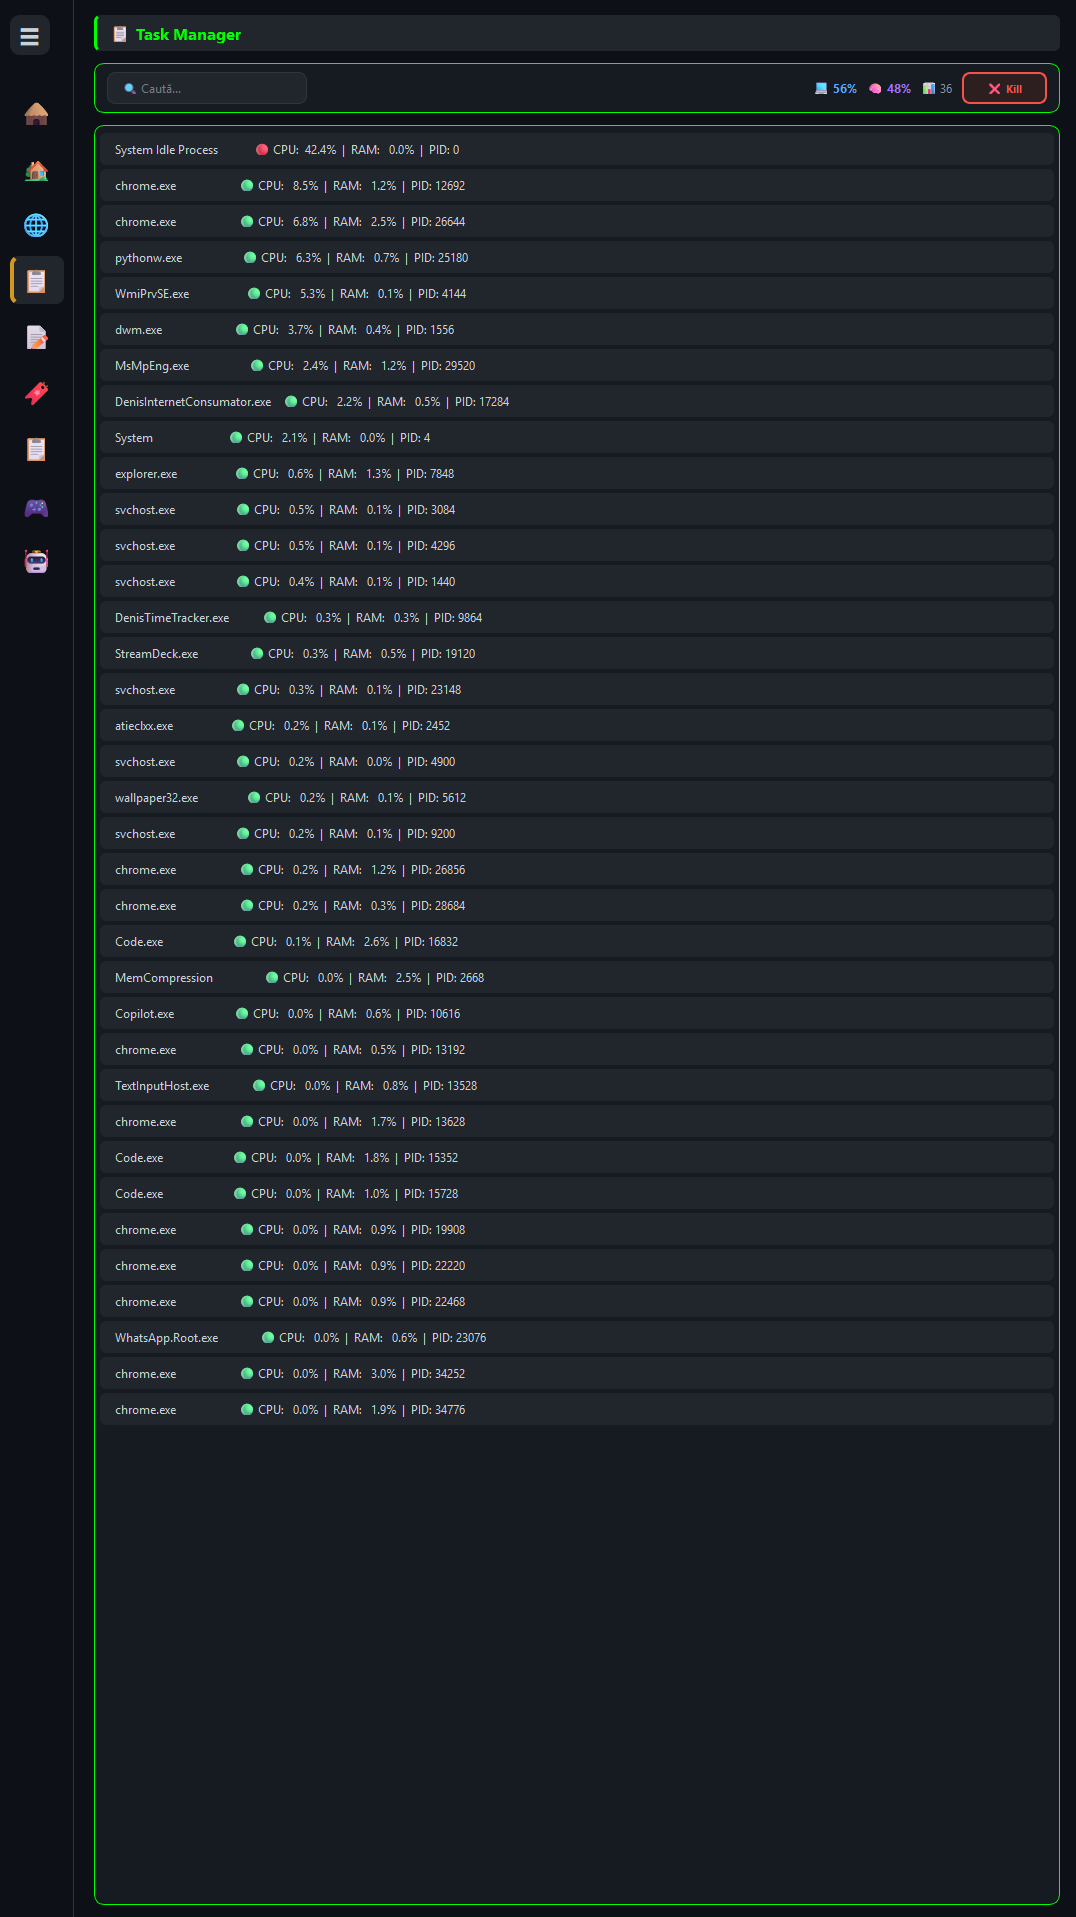Select the highlighted Task Manager clipboard icon

[36, 281]
